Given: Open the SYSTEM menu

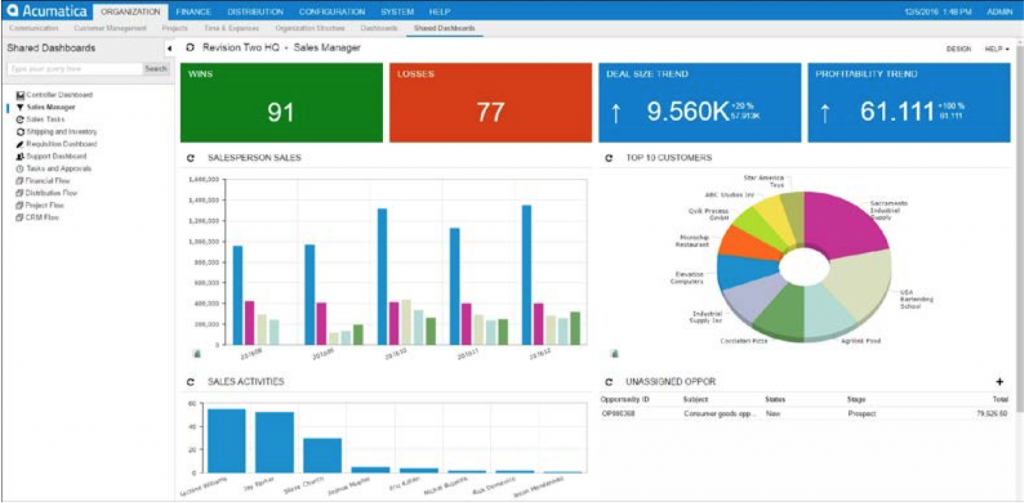Looking at the screenshot, I should pos(396,12).
